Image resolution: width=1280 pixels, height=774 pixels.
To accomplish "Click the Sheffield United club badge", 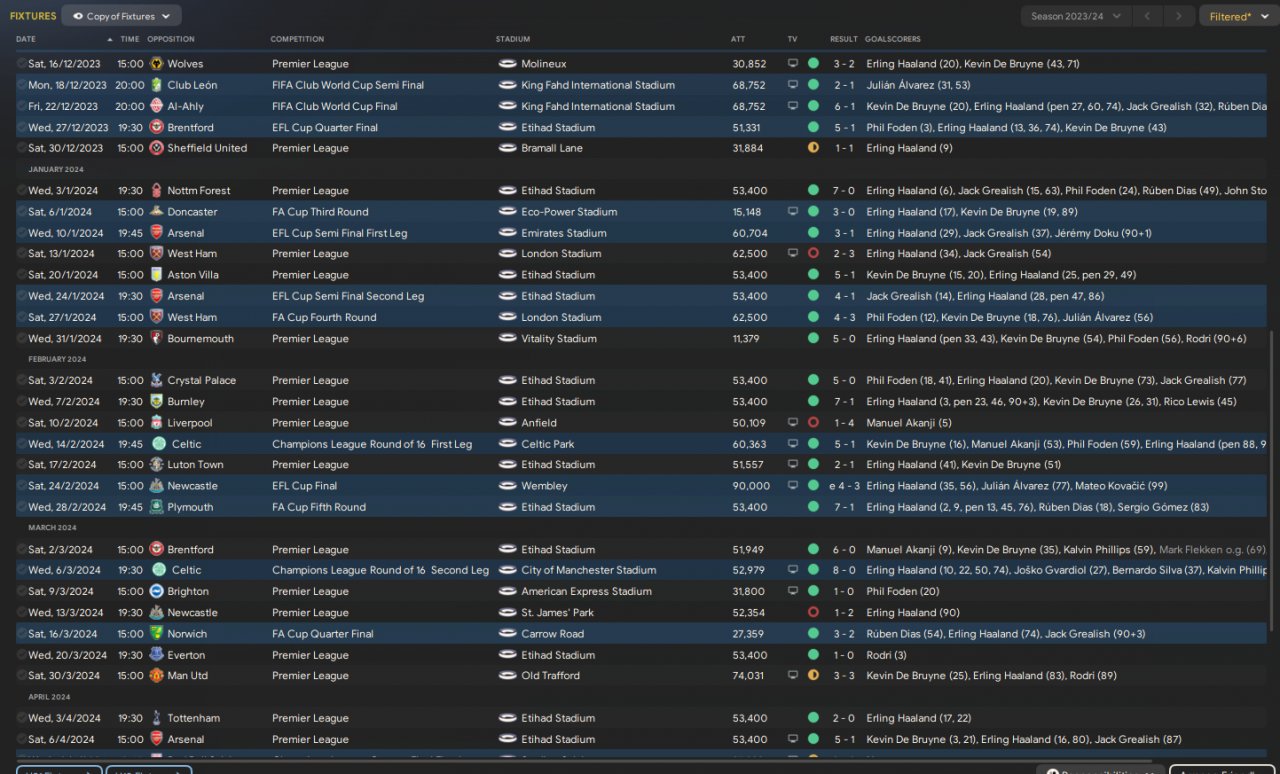I will pyautogui.click(x=156, y=148).
